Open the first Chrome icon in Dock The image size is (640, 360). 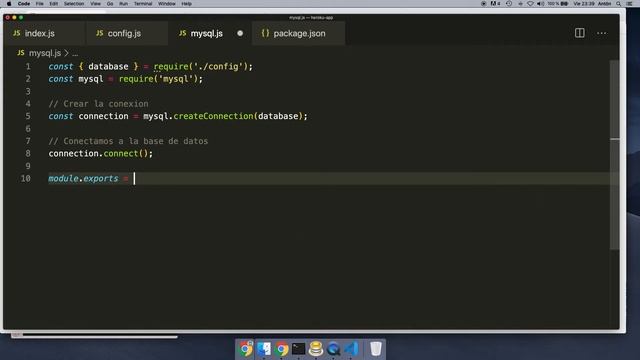tap(246, 349)
